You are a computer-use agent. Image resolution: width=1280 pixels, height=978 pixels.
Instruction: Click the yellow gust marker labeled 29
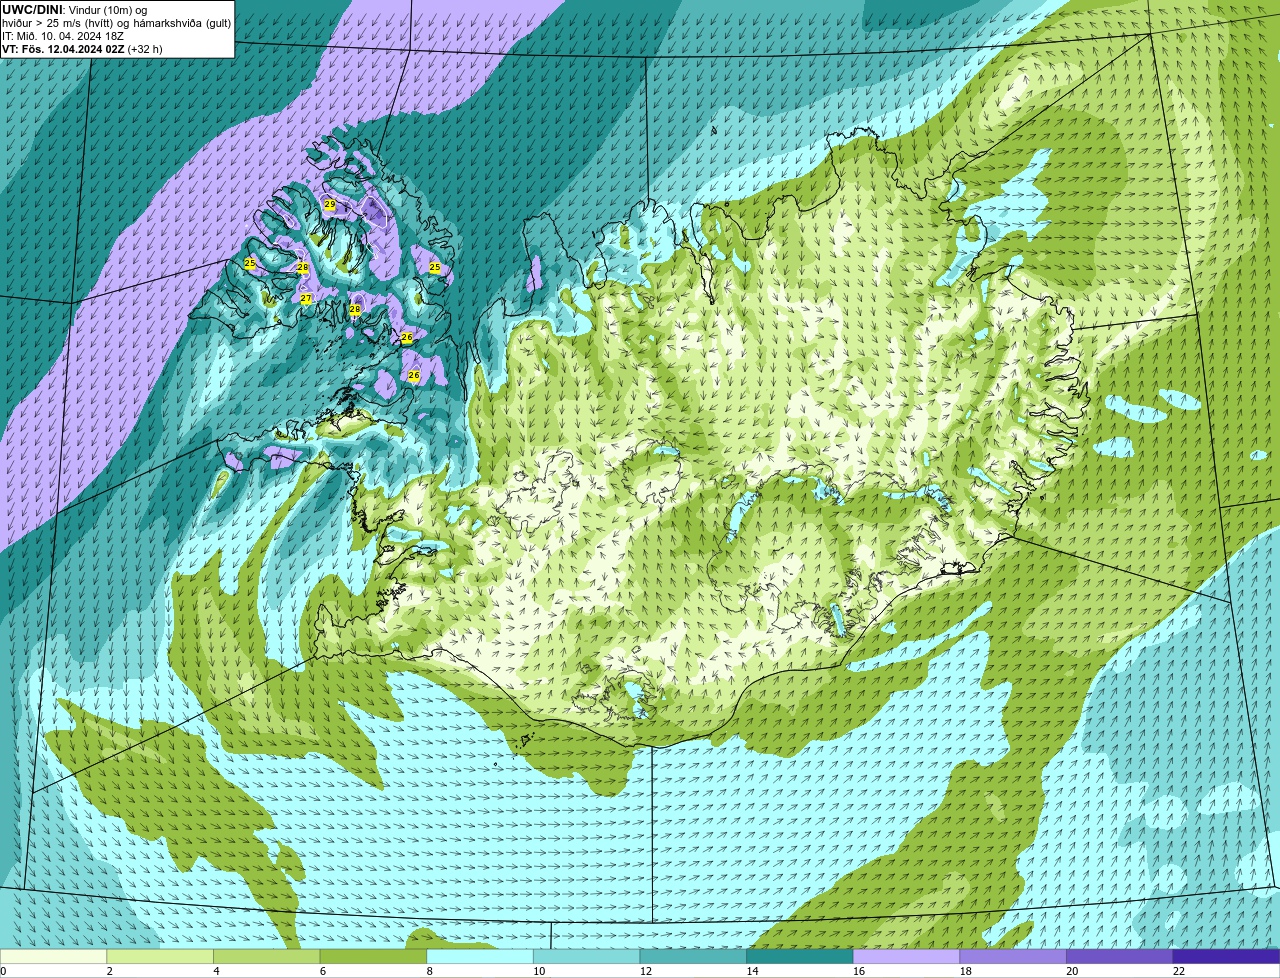tap(330, 204)
